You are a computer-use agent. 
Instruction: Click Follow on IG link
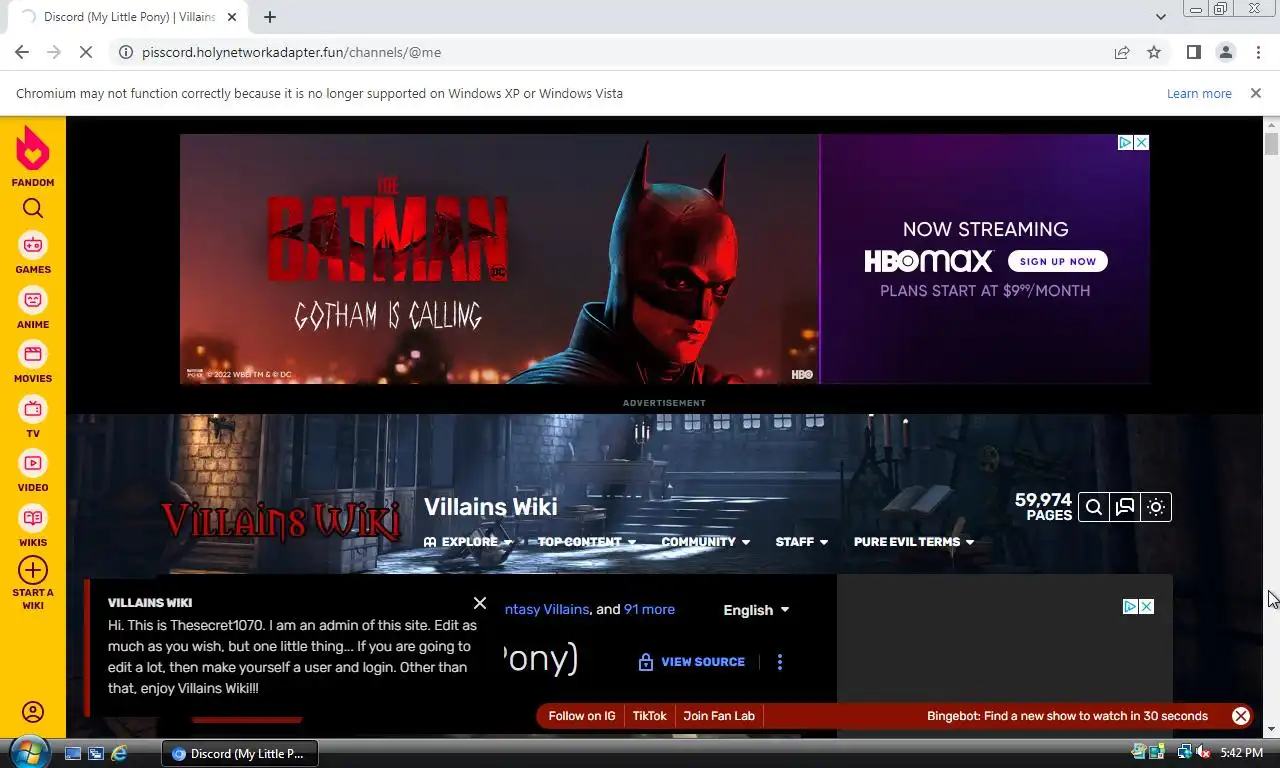[582, 716]
